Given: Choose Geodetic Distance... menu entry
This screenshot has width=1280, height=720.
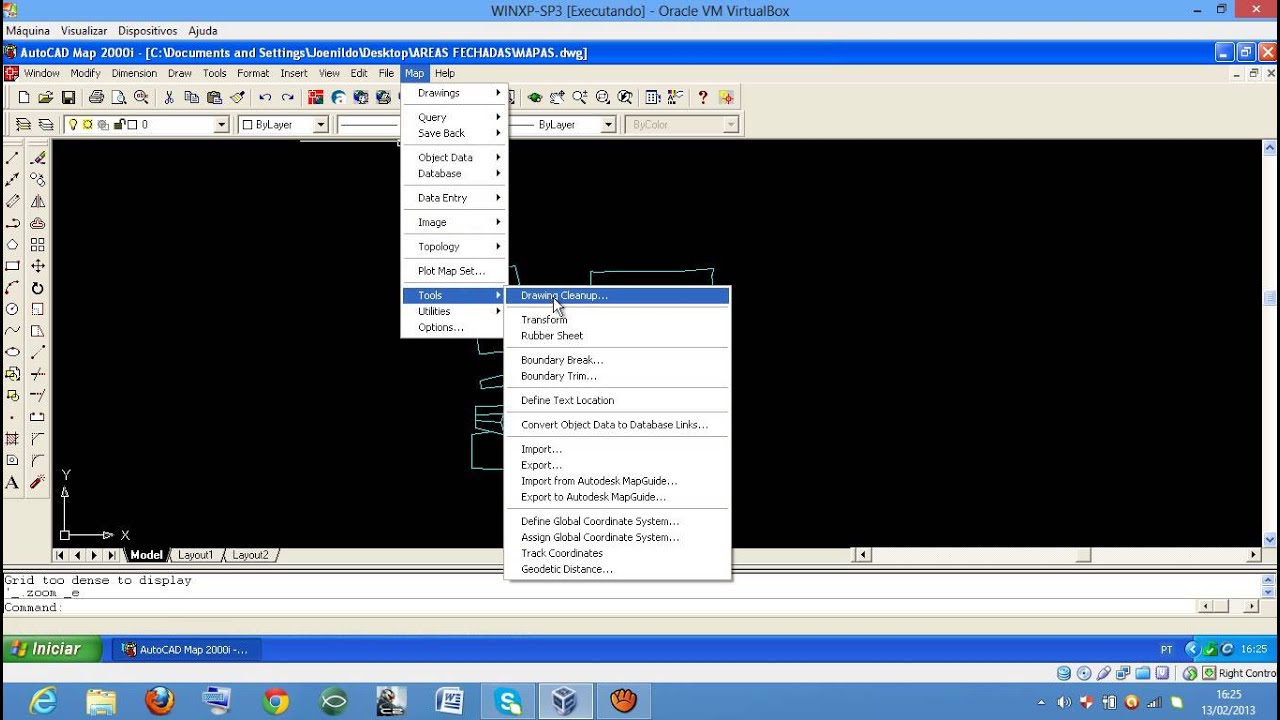Looking at the screenshot, I should pos(618,569).
